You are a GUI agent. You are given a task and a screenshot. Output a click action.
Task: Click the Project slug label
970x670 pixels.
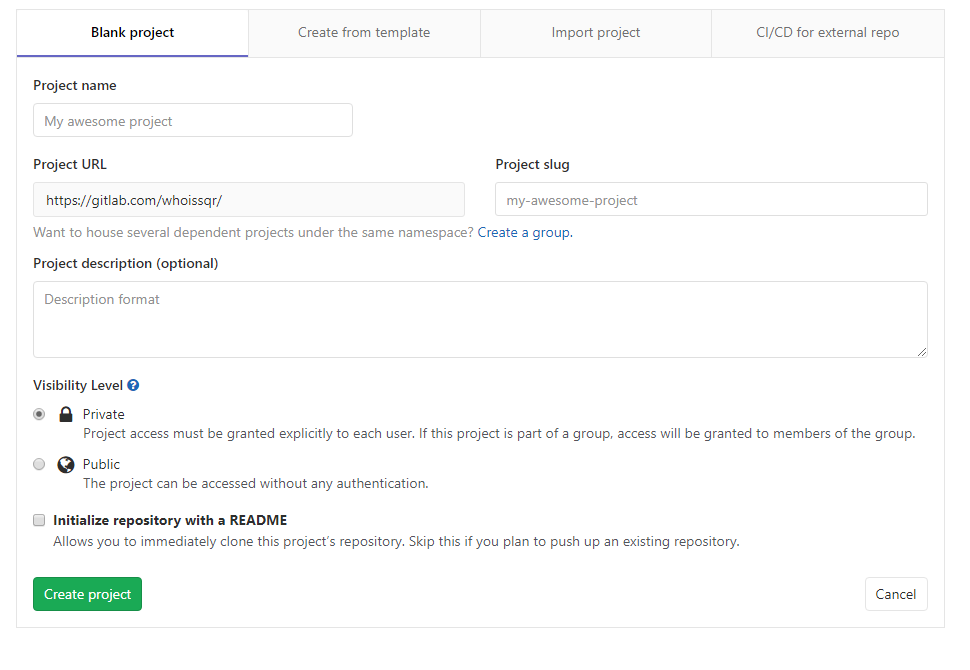pos(533,165)
